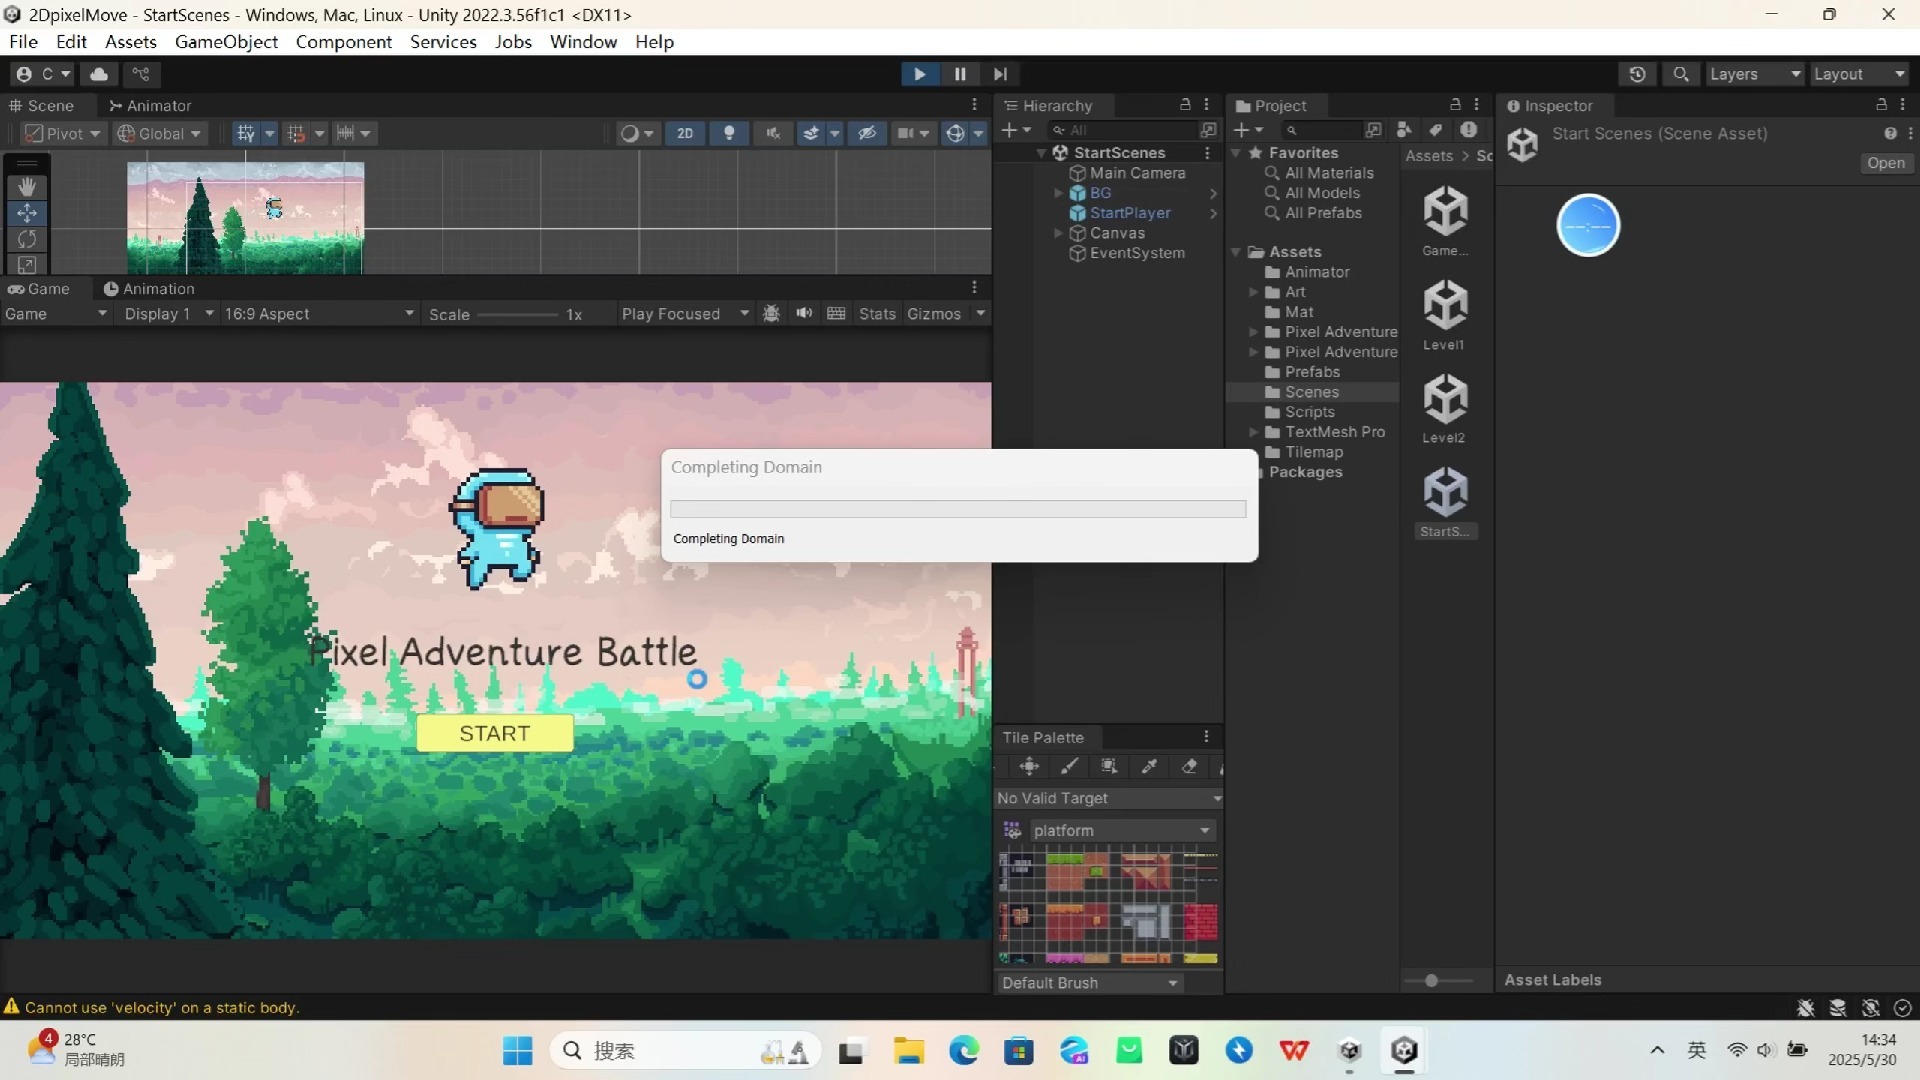Viewport: 1920px width, 1080px height.
Task: Toggle 2D view mode in Scene toolbar
Action: coord(684,133)
